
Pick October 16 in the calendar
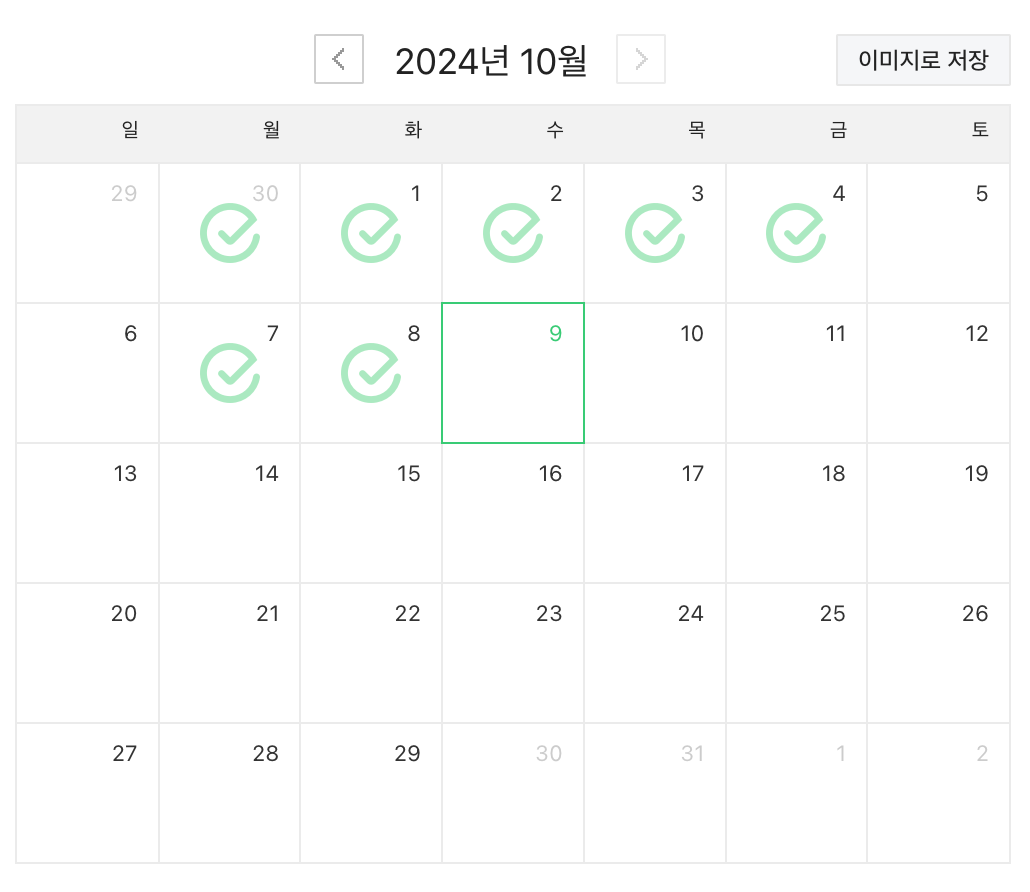point(513,513)
